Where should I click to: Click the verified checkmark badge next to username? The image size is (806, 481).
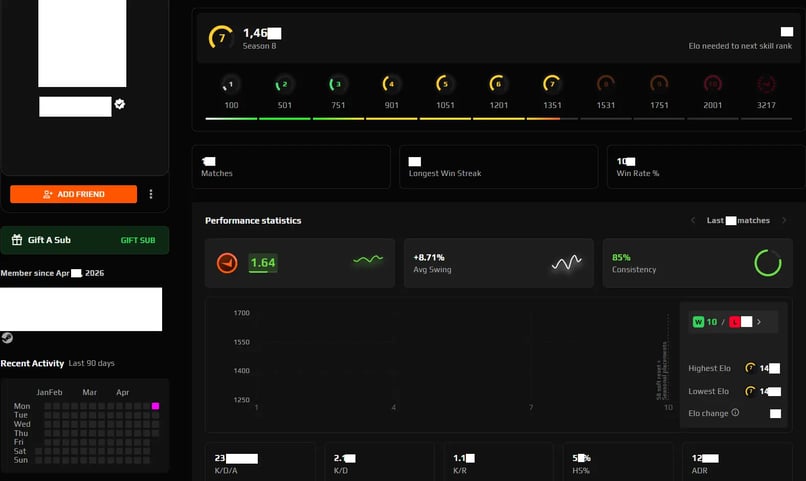(120, 104)
